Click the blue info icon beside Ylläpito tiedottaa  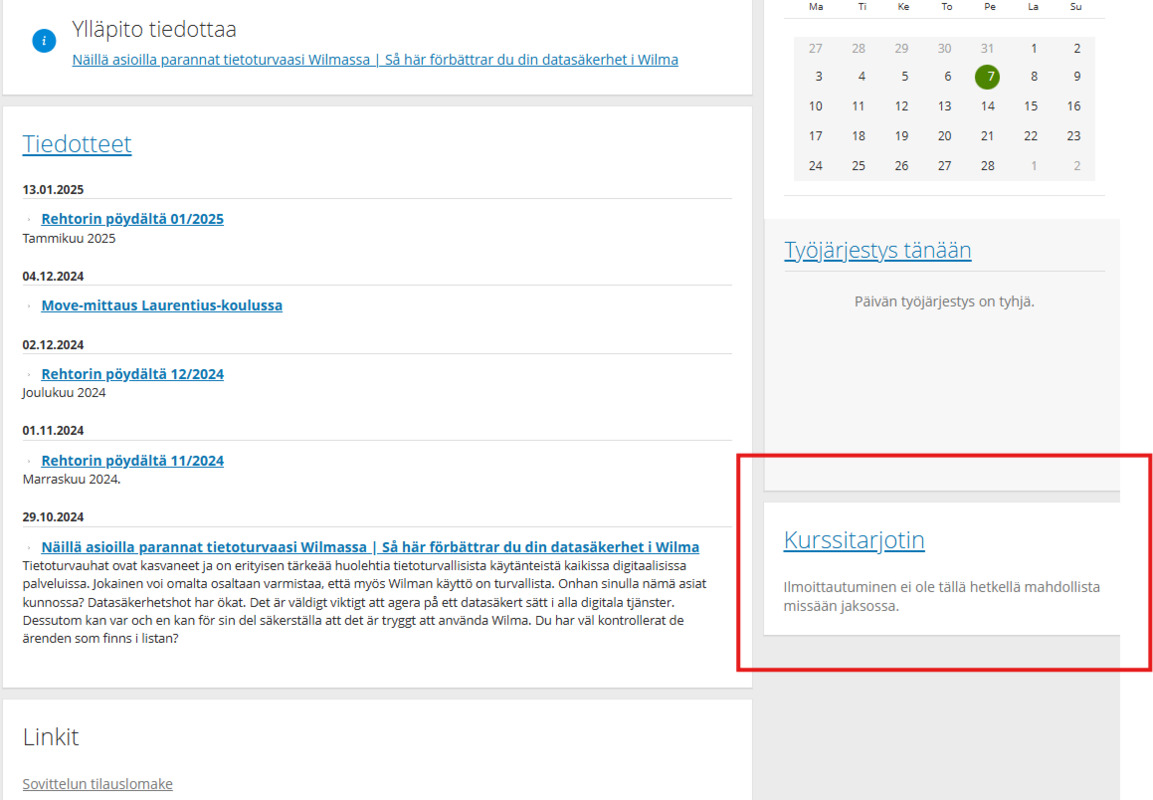(44, 41)
